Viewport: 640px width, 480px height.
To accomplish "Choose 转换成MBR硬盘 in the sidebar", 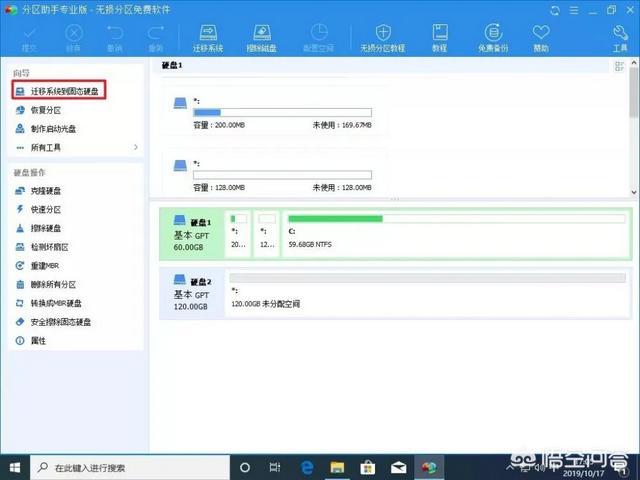I will click(x=56, y=303).
